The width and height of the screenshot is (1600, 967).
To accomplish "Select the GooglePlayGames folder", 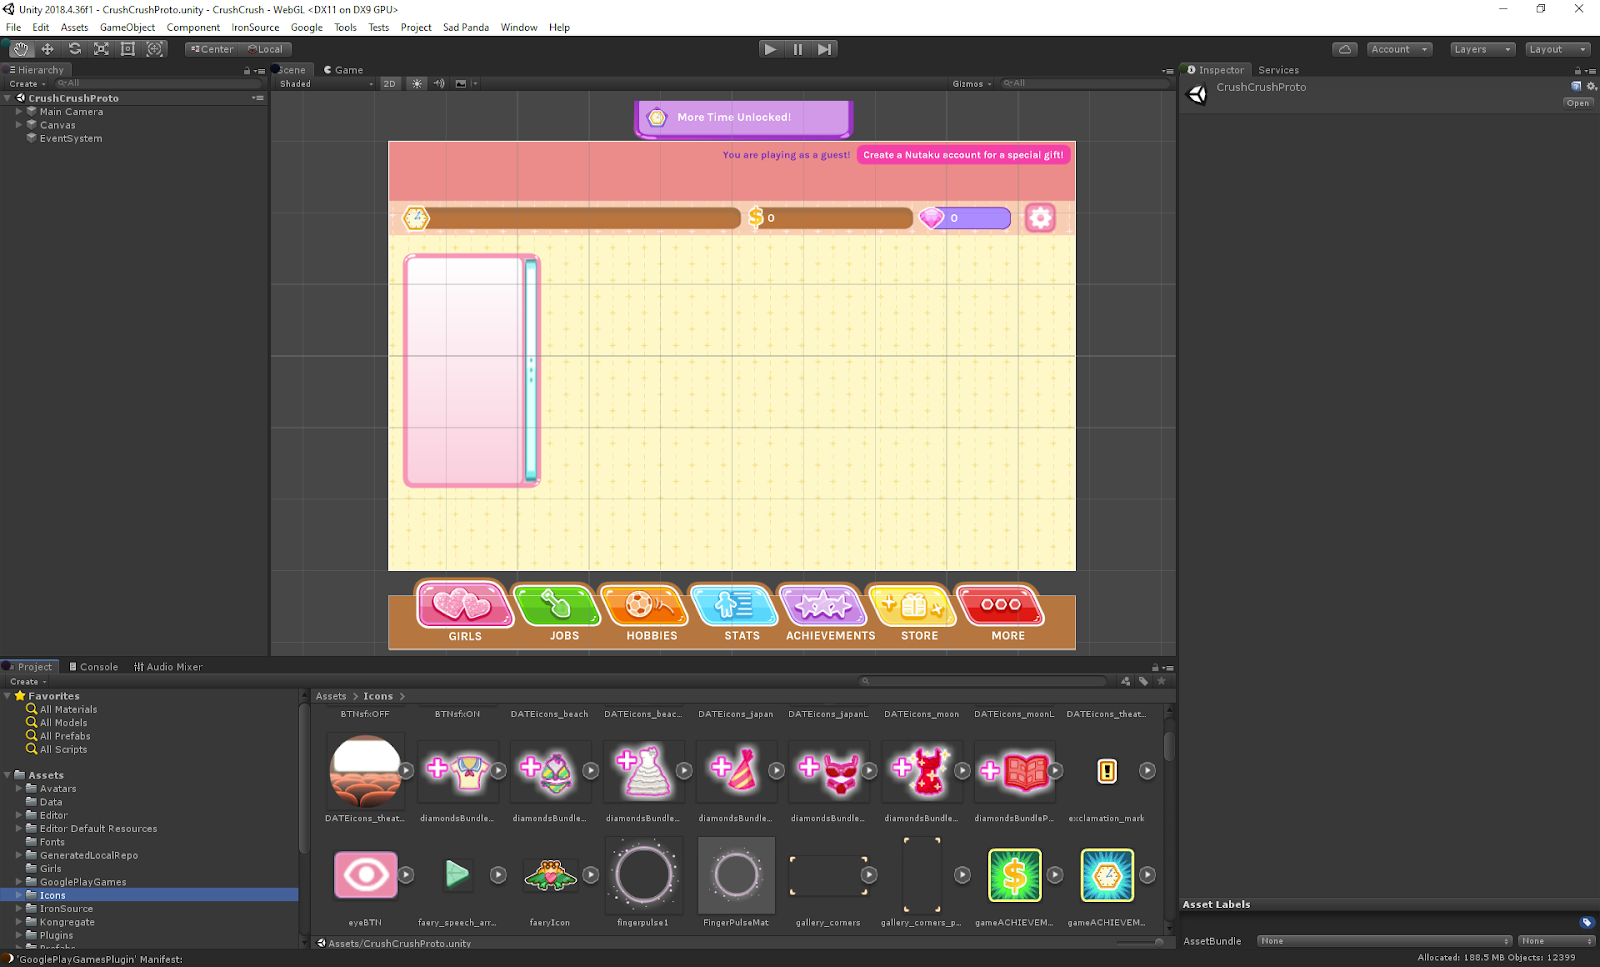I will 83,882.
